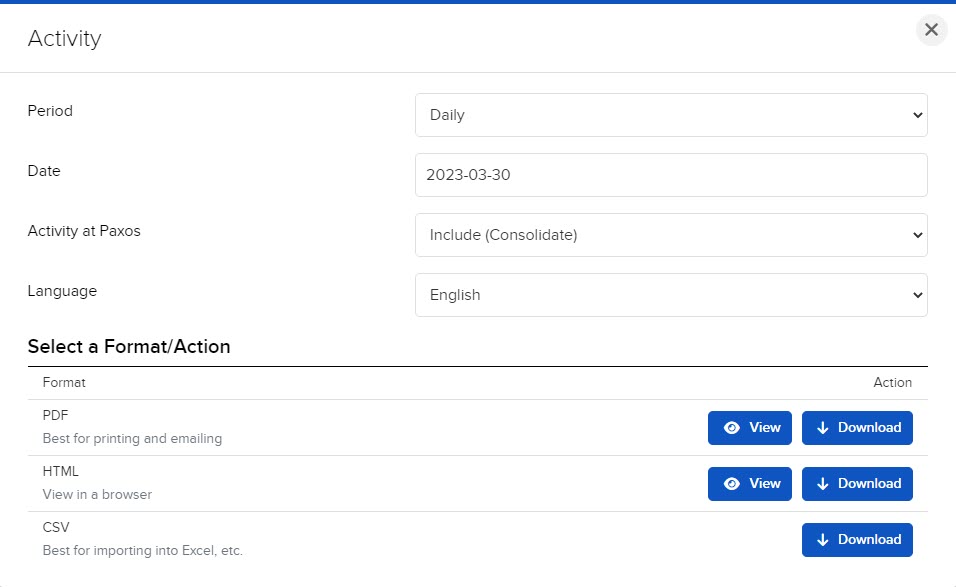Viewport: 956px width, 587px height.
Task: Click the Format column header
Action: 64,382
